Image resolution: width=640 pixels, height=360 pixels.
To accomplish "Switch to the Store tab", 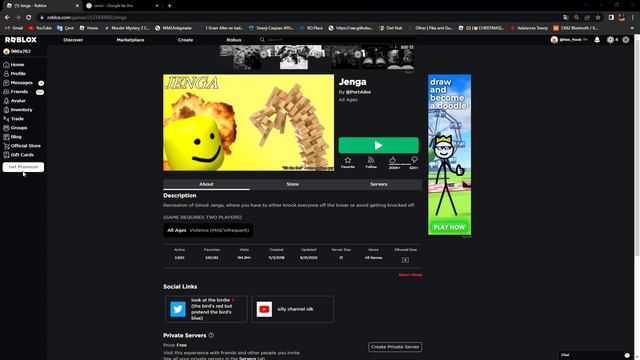I will point(293,184).
